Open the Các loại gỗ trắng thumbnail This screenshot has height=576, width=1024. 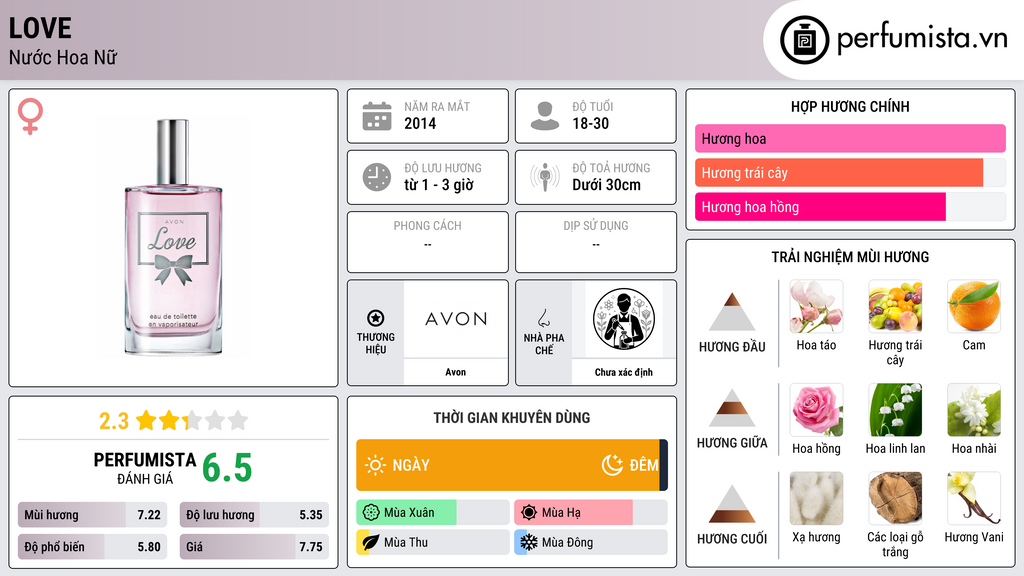tap(895, 498)
